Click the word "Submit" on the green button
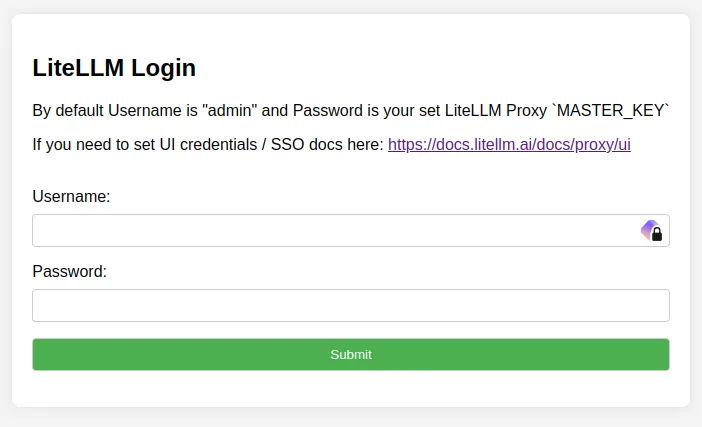The height and width of the screenshot is (427, 702). pyautogui.click(x=351, y=354)
